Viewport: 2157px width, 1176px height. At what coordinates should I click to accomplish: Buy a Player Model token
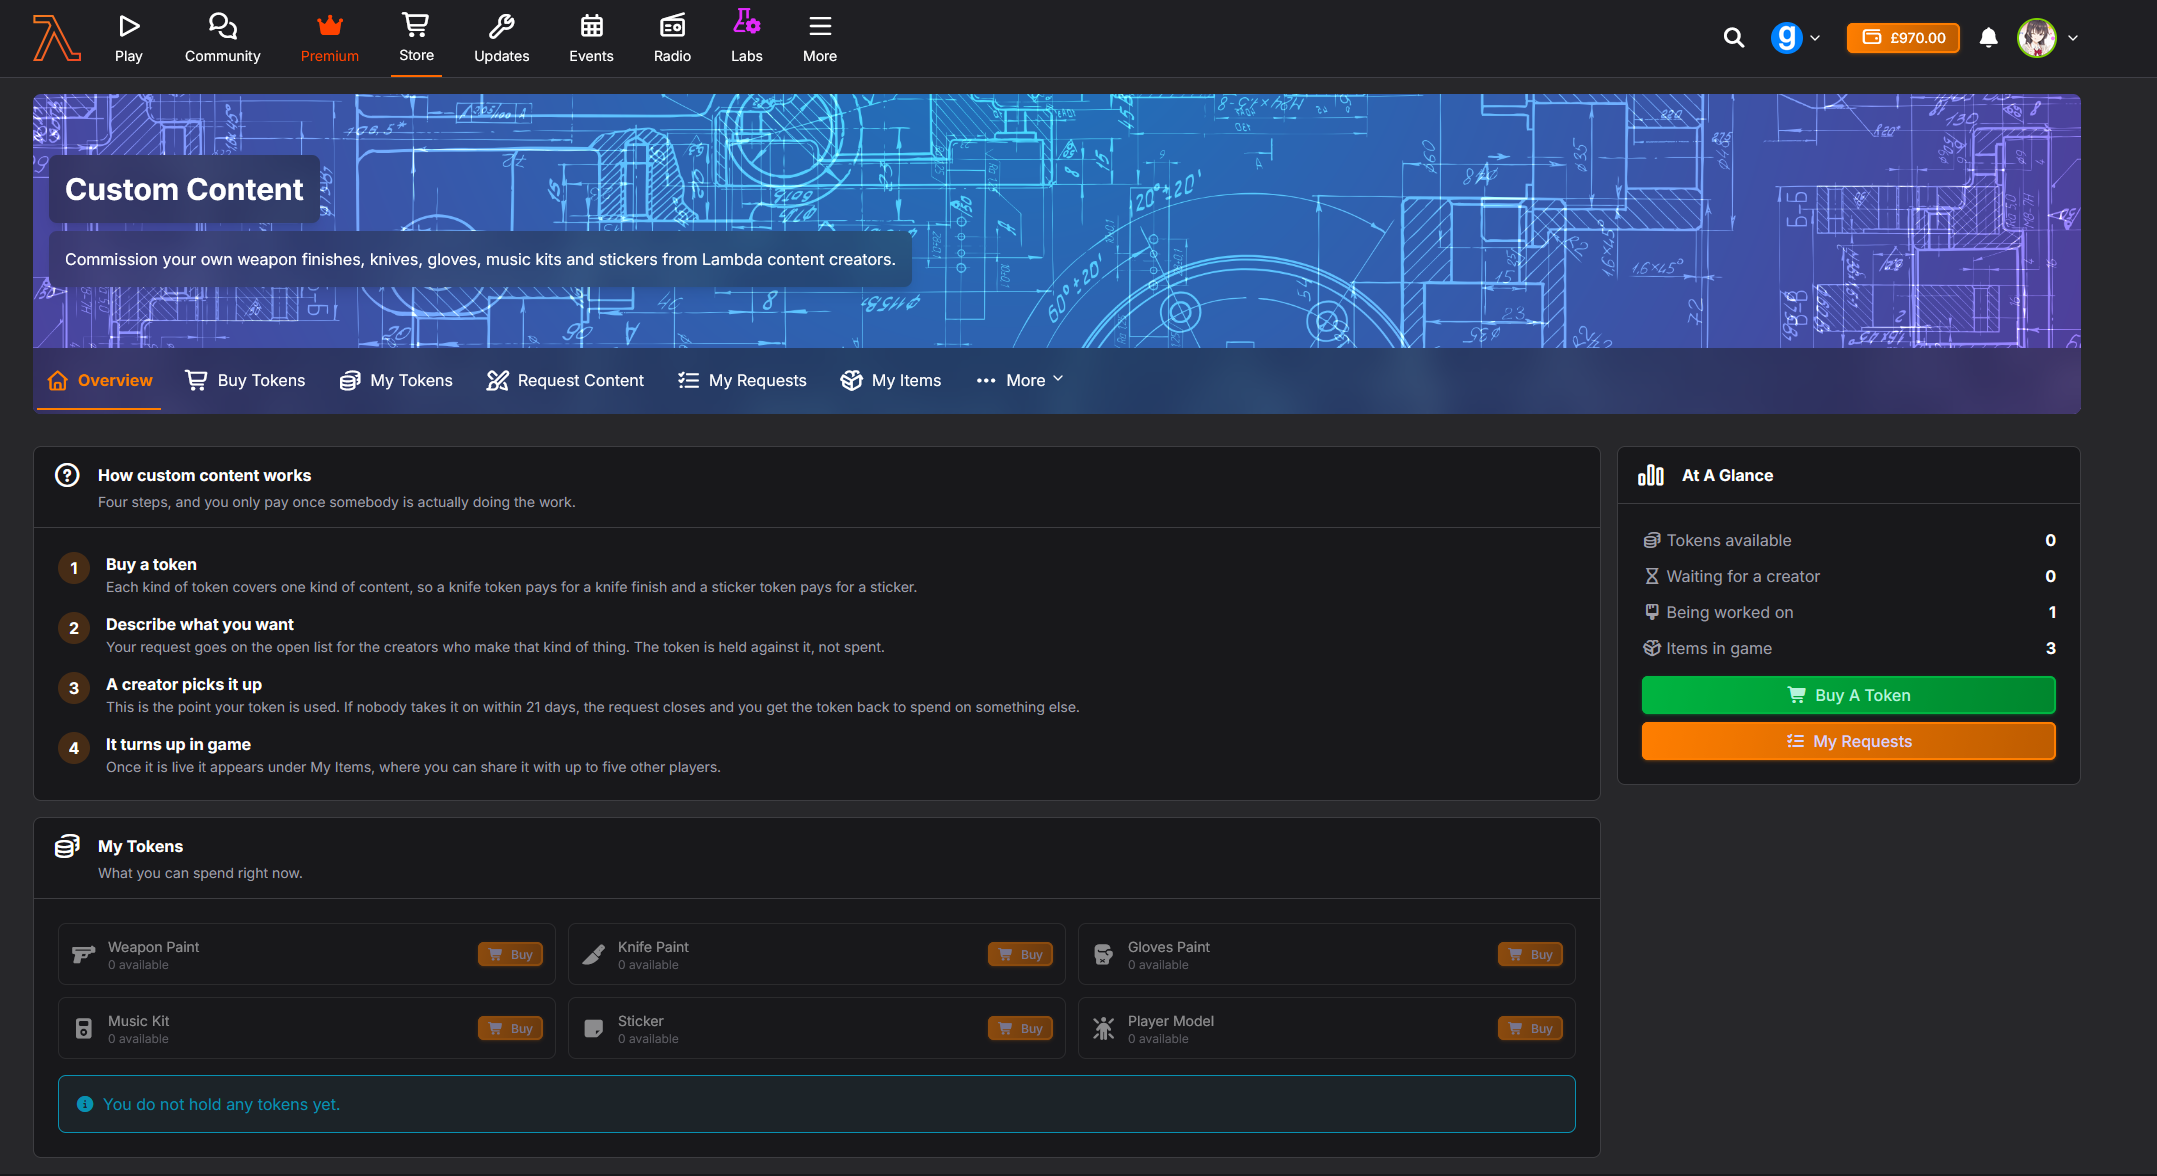[1530, 1028]
